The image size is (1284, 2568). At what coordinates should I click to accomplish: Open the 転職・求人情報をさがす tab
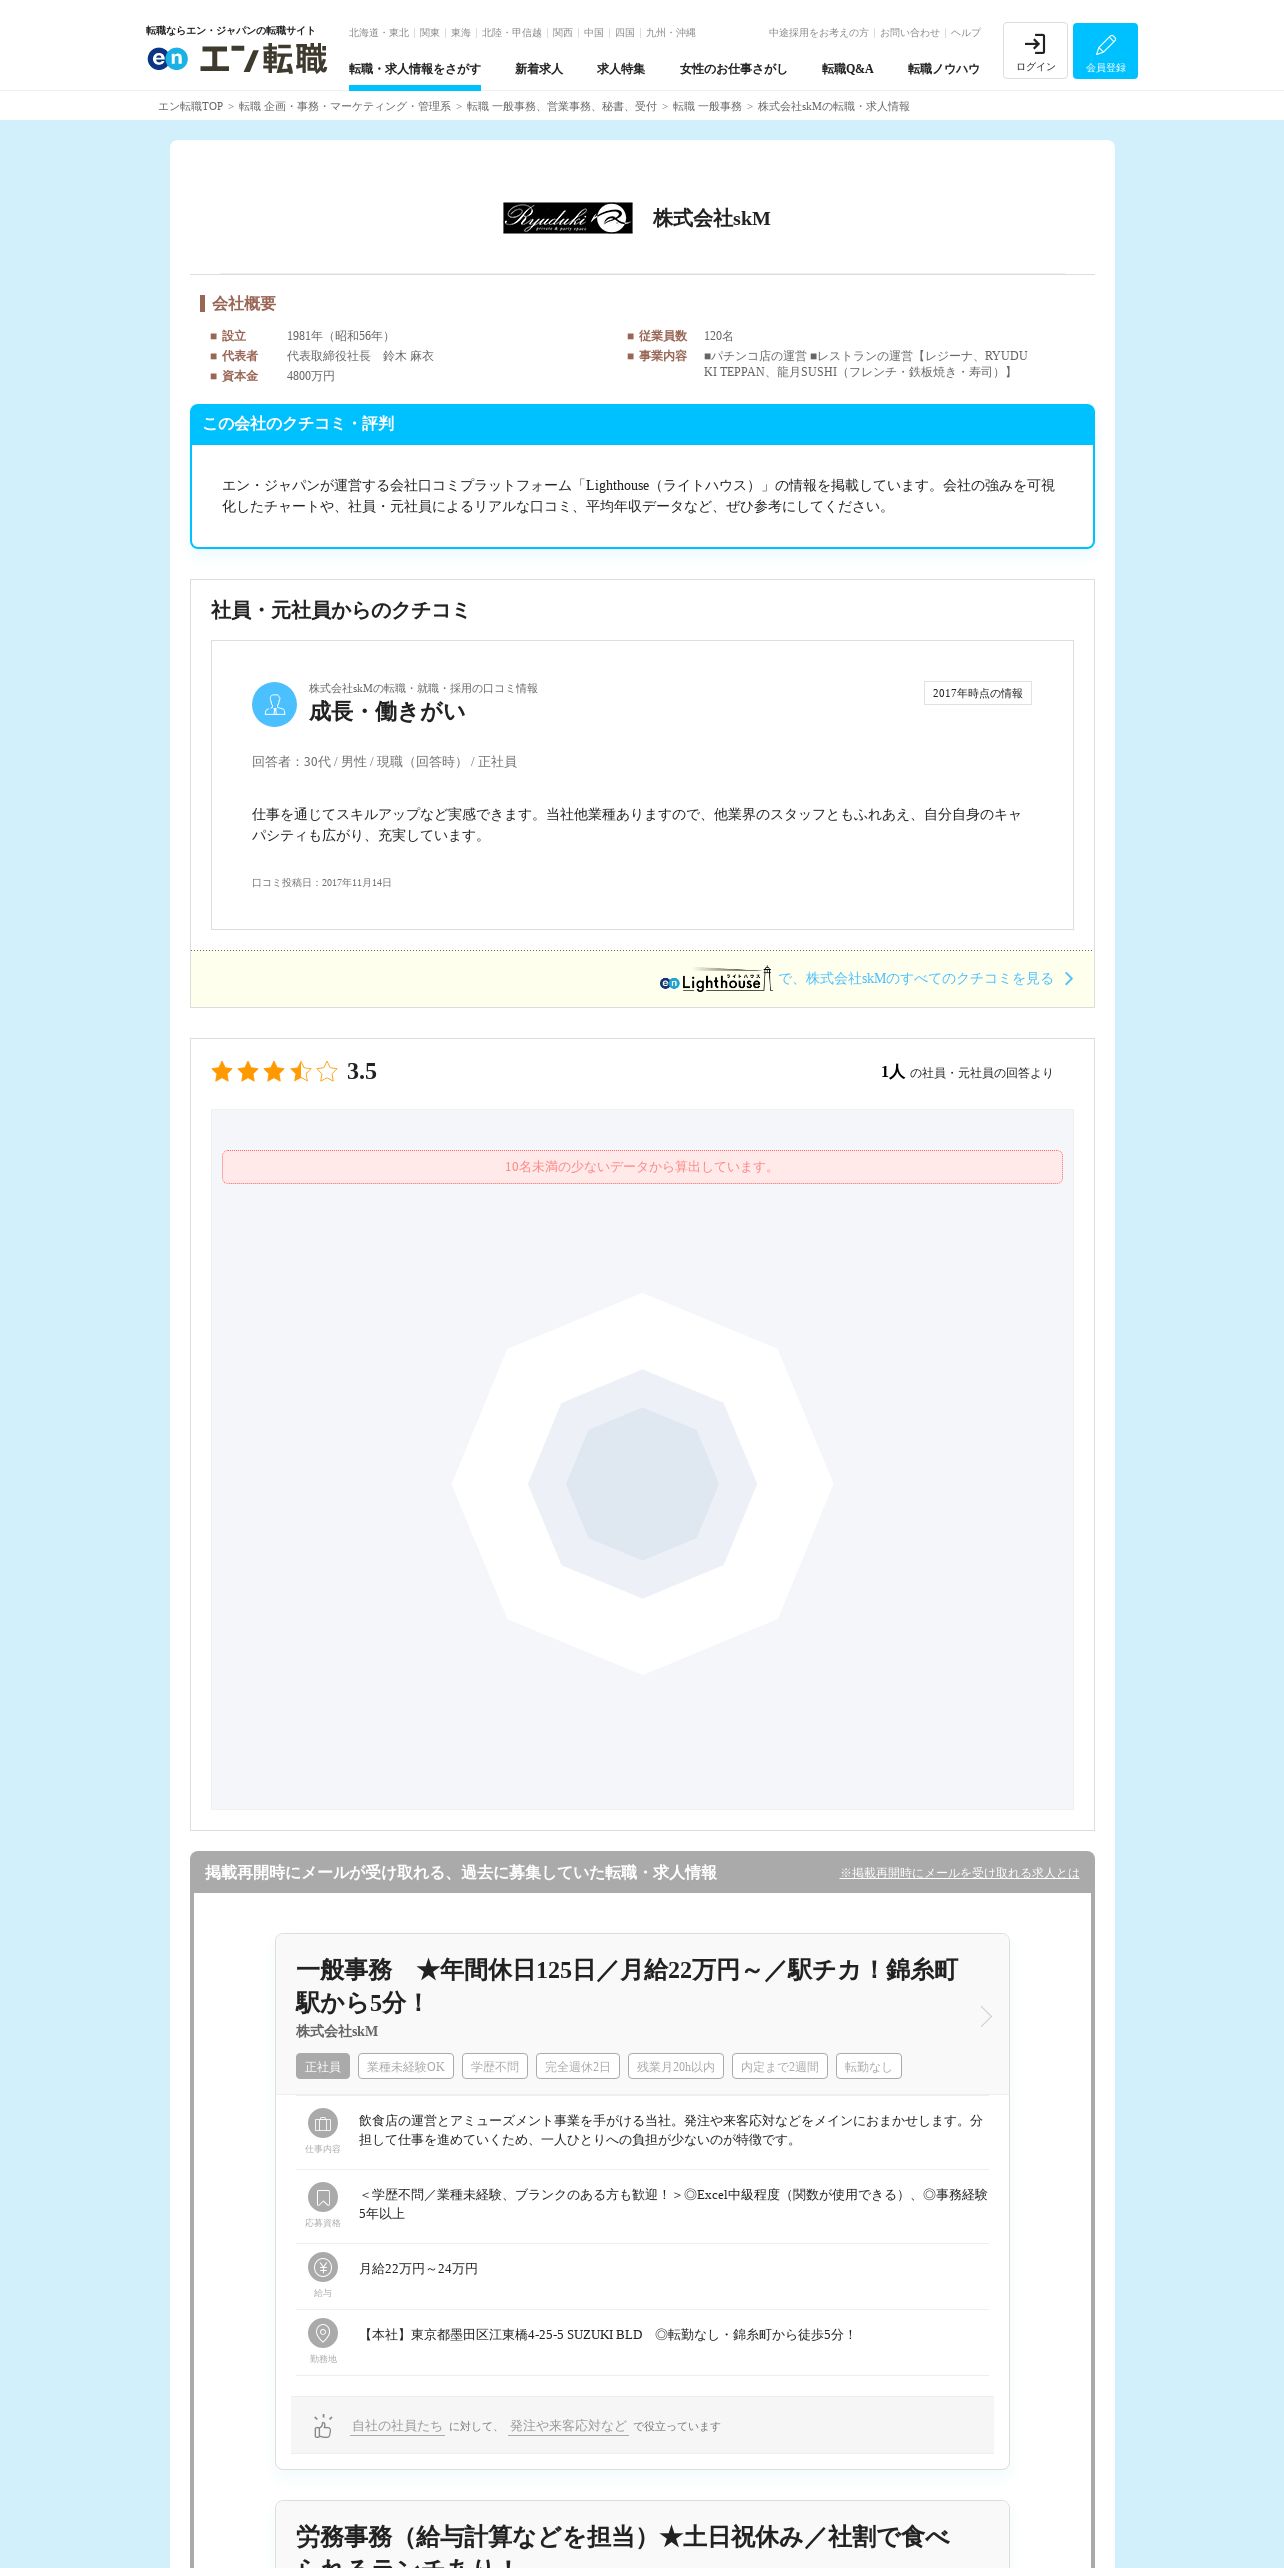click(414, 69)
